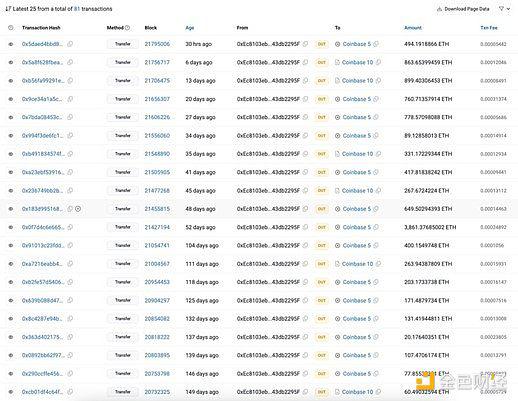
Task: Click the Amount column header
Action: click(413, 28)
